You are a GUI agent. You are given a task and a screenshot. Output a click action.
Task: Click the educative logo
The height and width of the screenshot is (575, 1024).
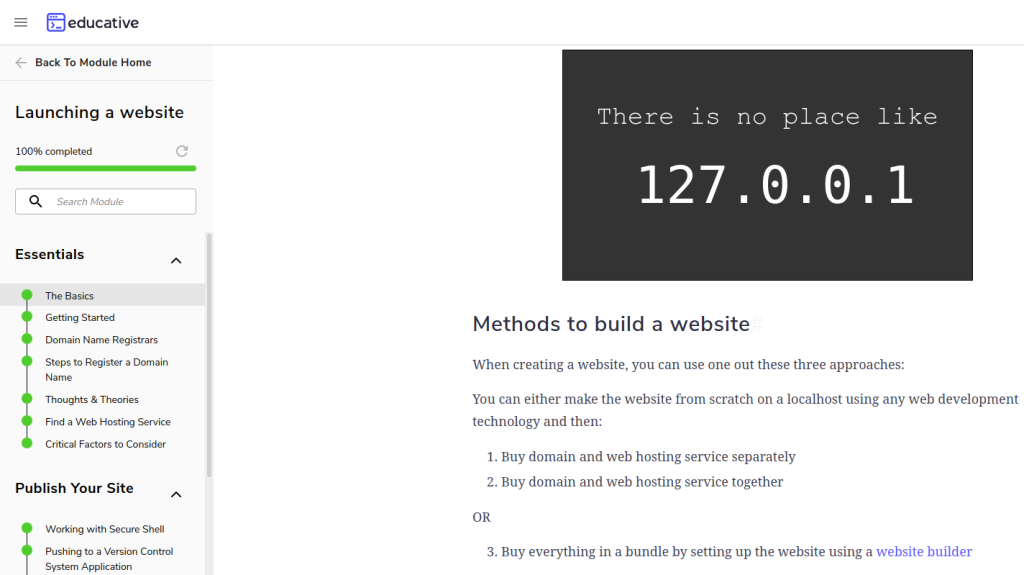[93, 22]
